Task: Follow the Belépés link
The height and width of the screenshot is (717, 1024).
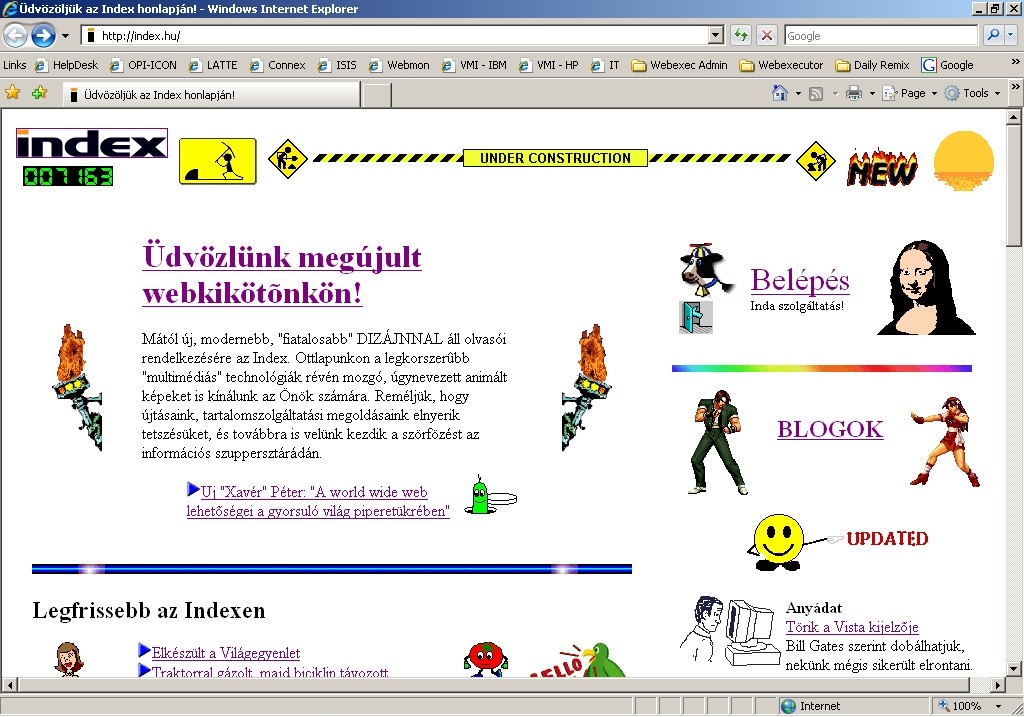Action: pos(800,280)
